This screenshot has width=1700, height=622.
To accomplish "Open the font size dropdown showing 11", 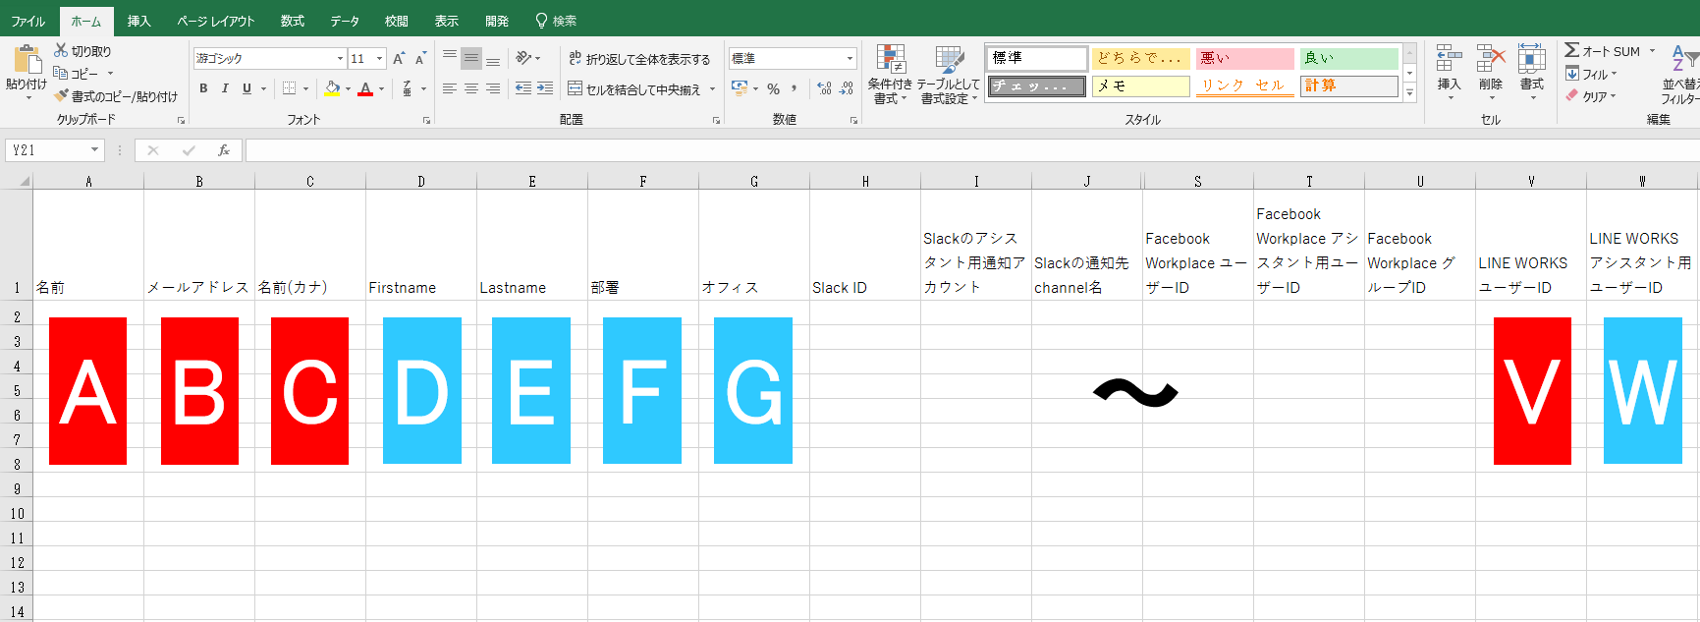I will coord(379,59).
